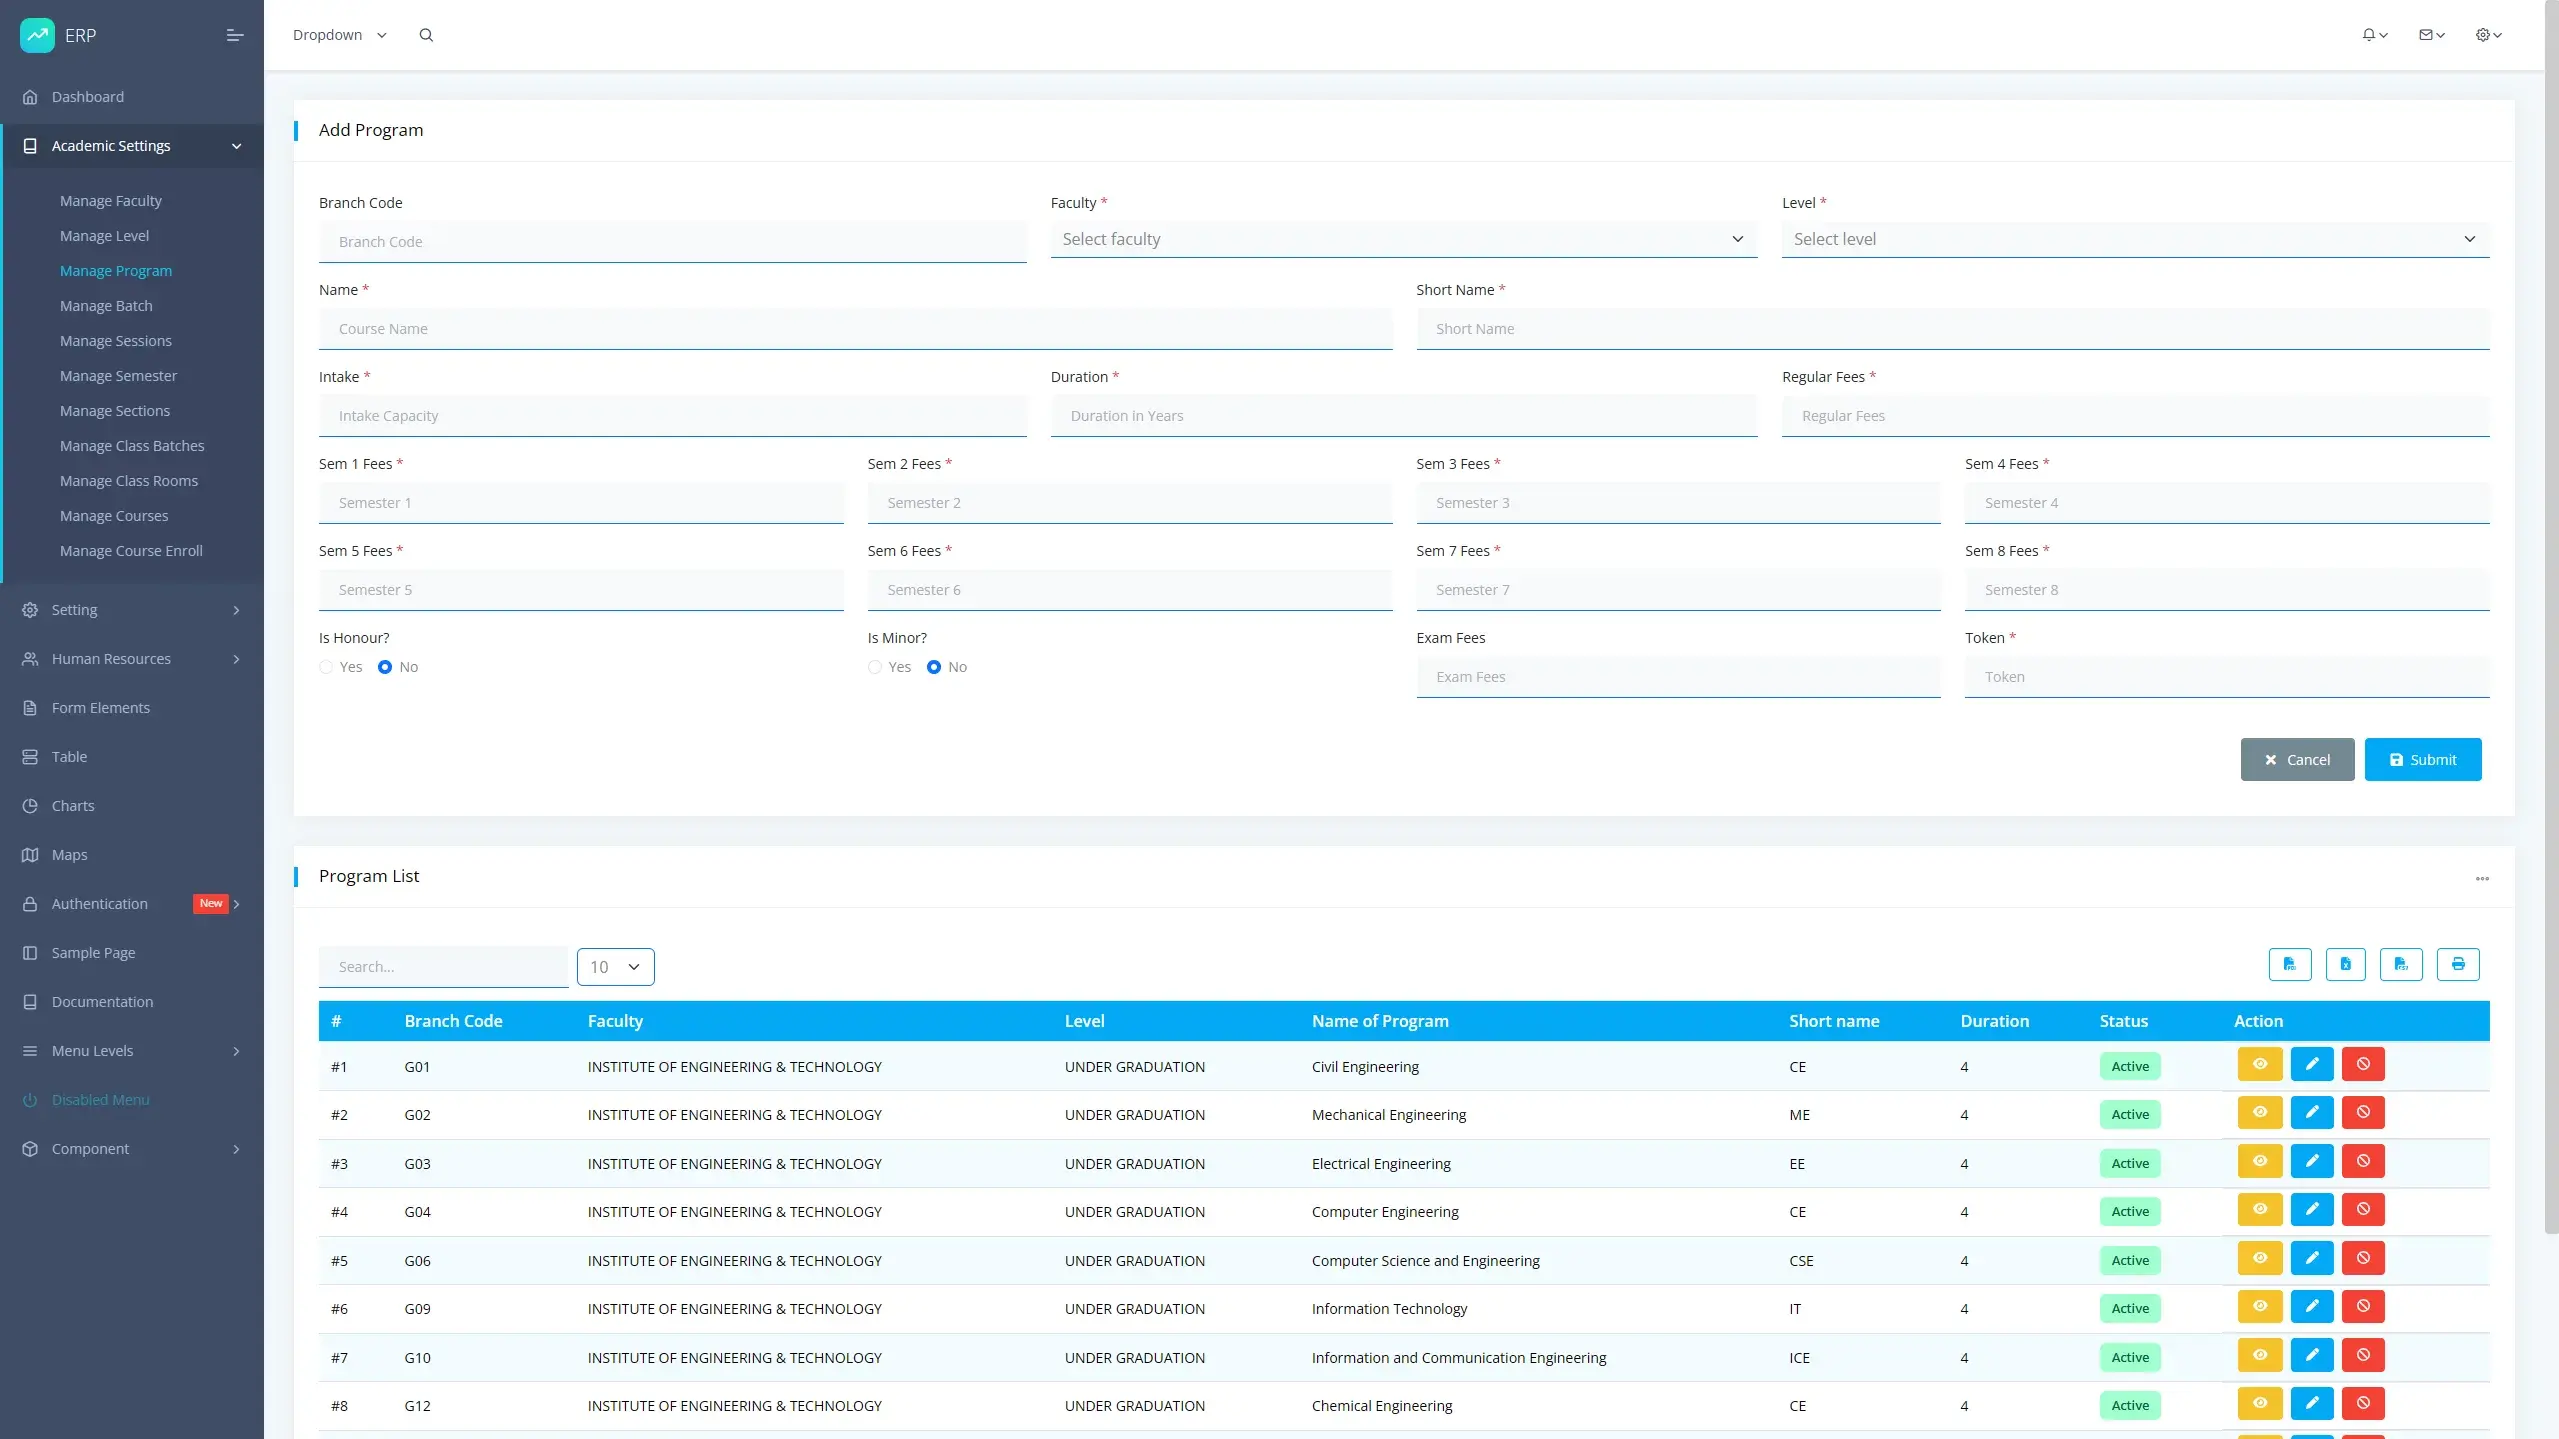Click the Semester 1 fees field
The height and width of the screenshot is (1439, 2559).
point(581,503)
